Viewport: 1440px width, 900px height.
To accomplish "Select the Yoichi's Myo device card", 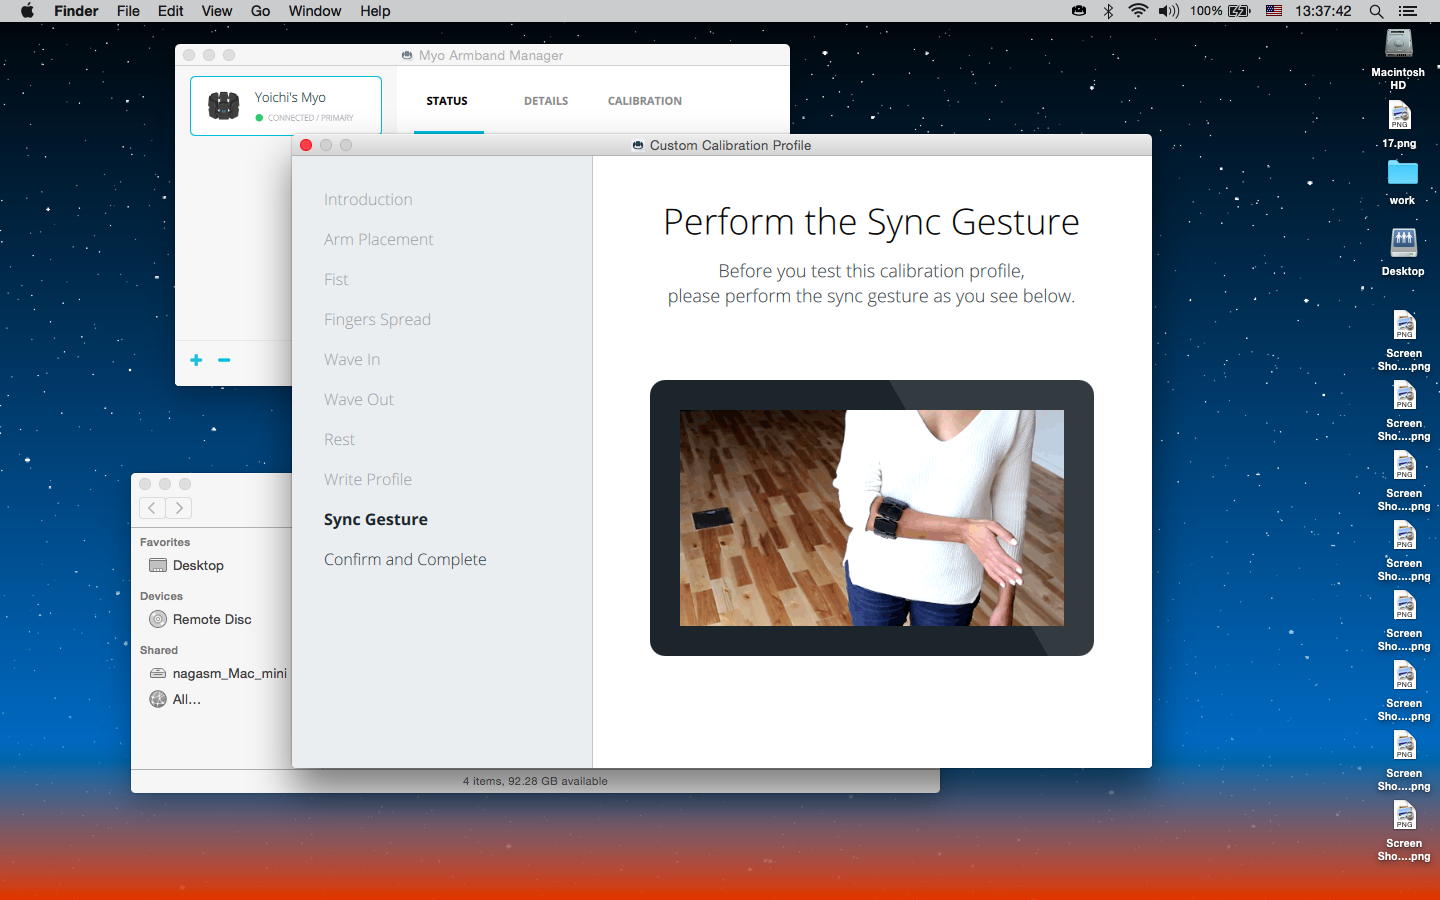I will pos(286,105).
